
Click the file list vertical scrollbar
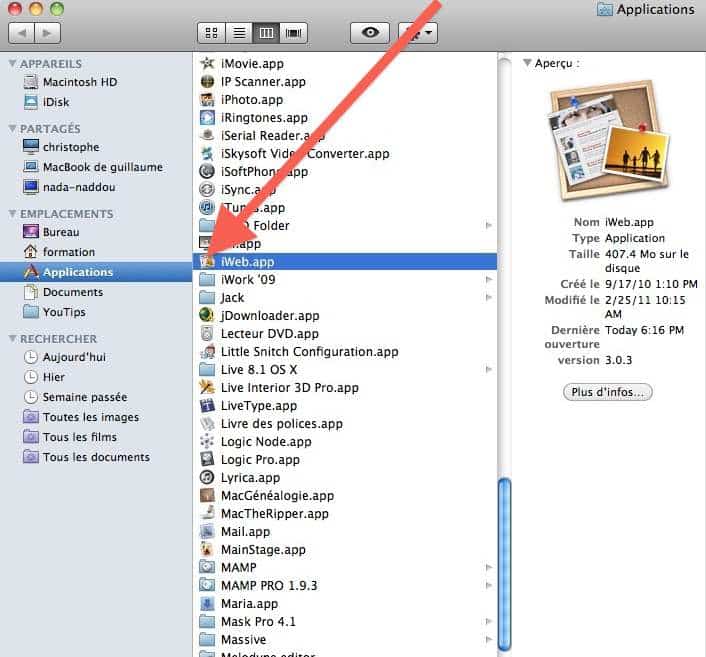(x=505, y=565)
